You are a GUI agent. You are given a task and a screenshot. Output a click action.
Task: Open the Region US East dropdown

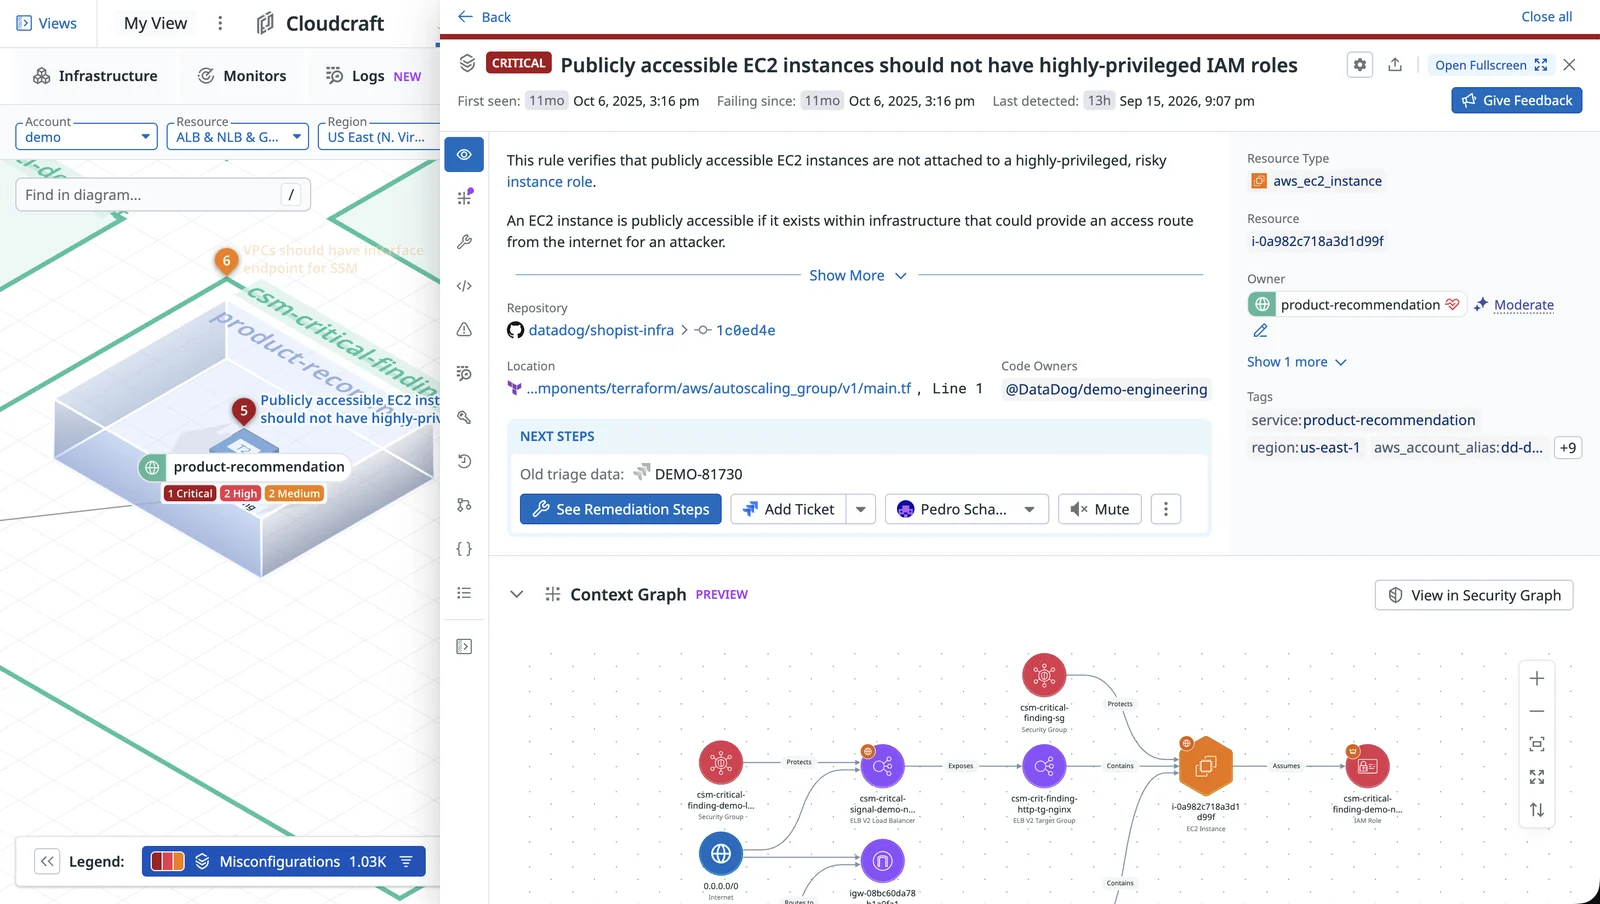coord(379,137)
